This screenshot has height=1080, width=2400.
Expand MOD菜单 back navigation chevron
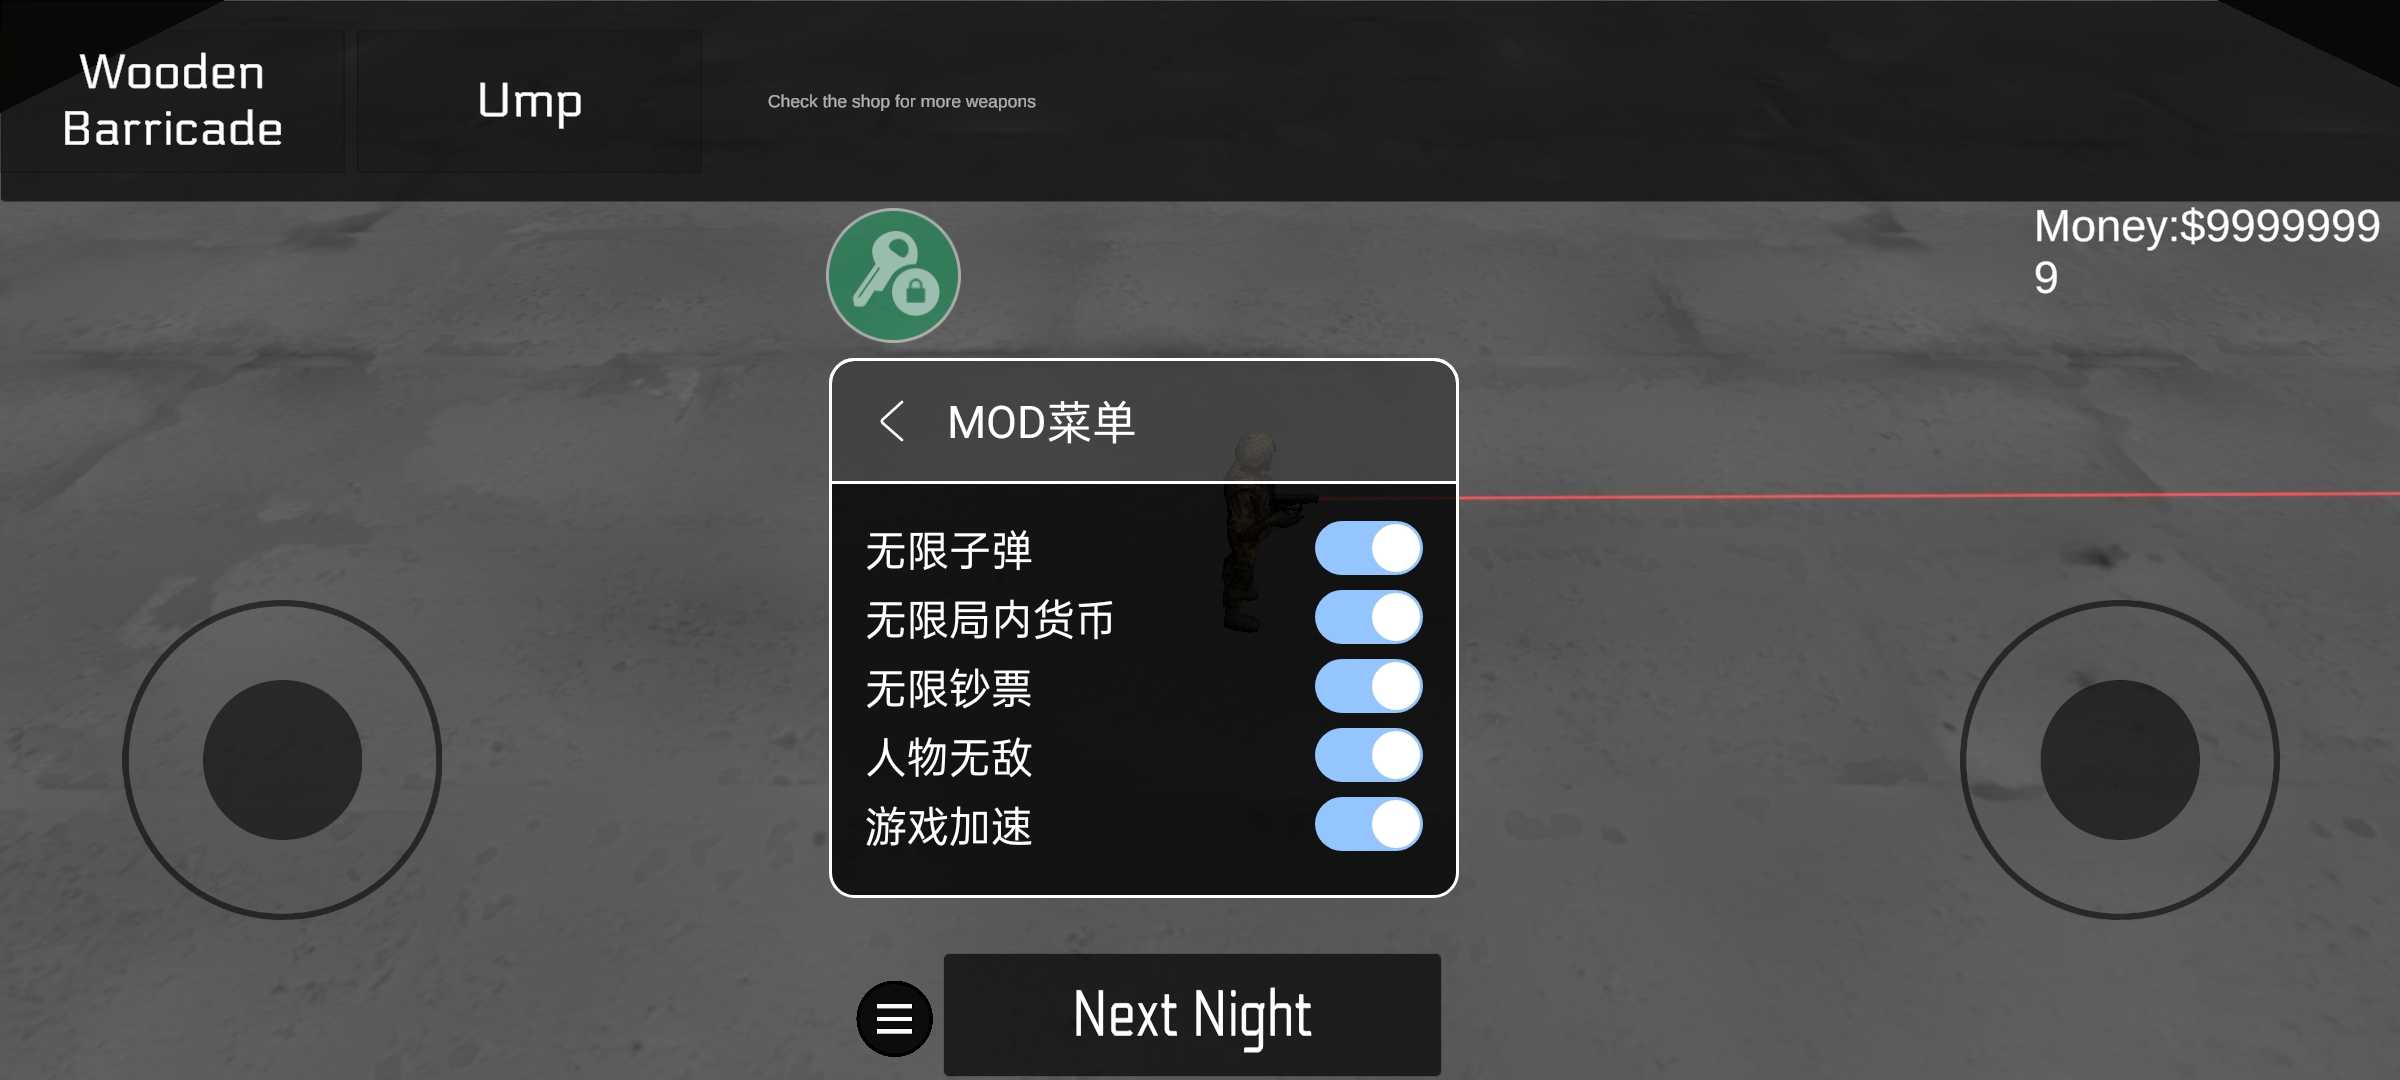point(888,421)
